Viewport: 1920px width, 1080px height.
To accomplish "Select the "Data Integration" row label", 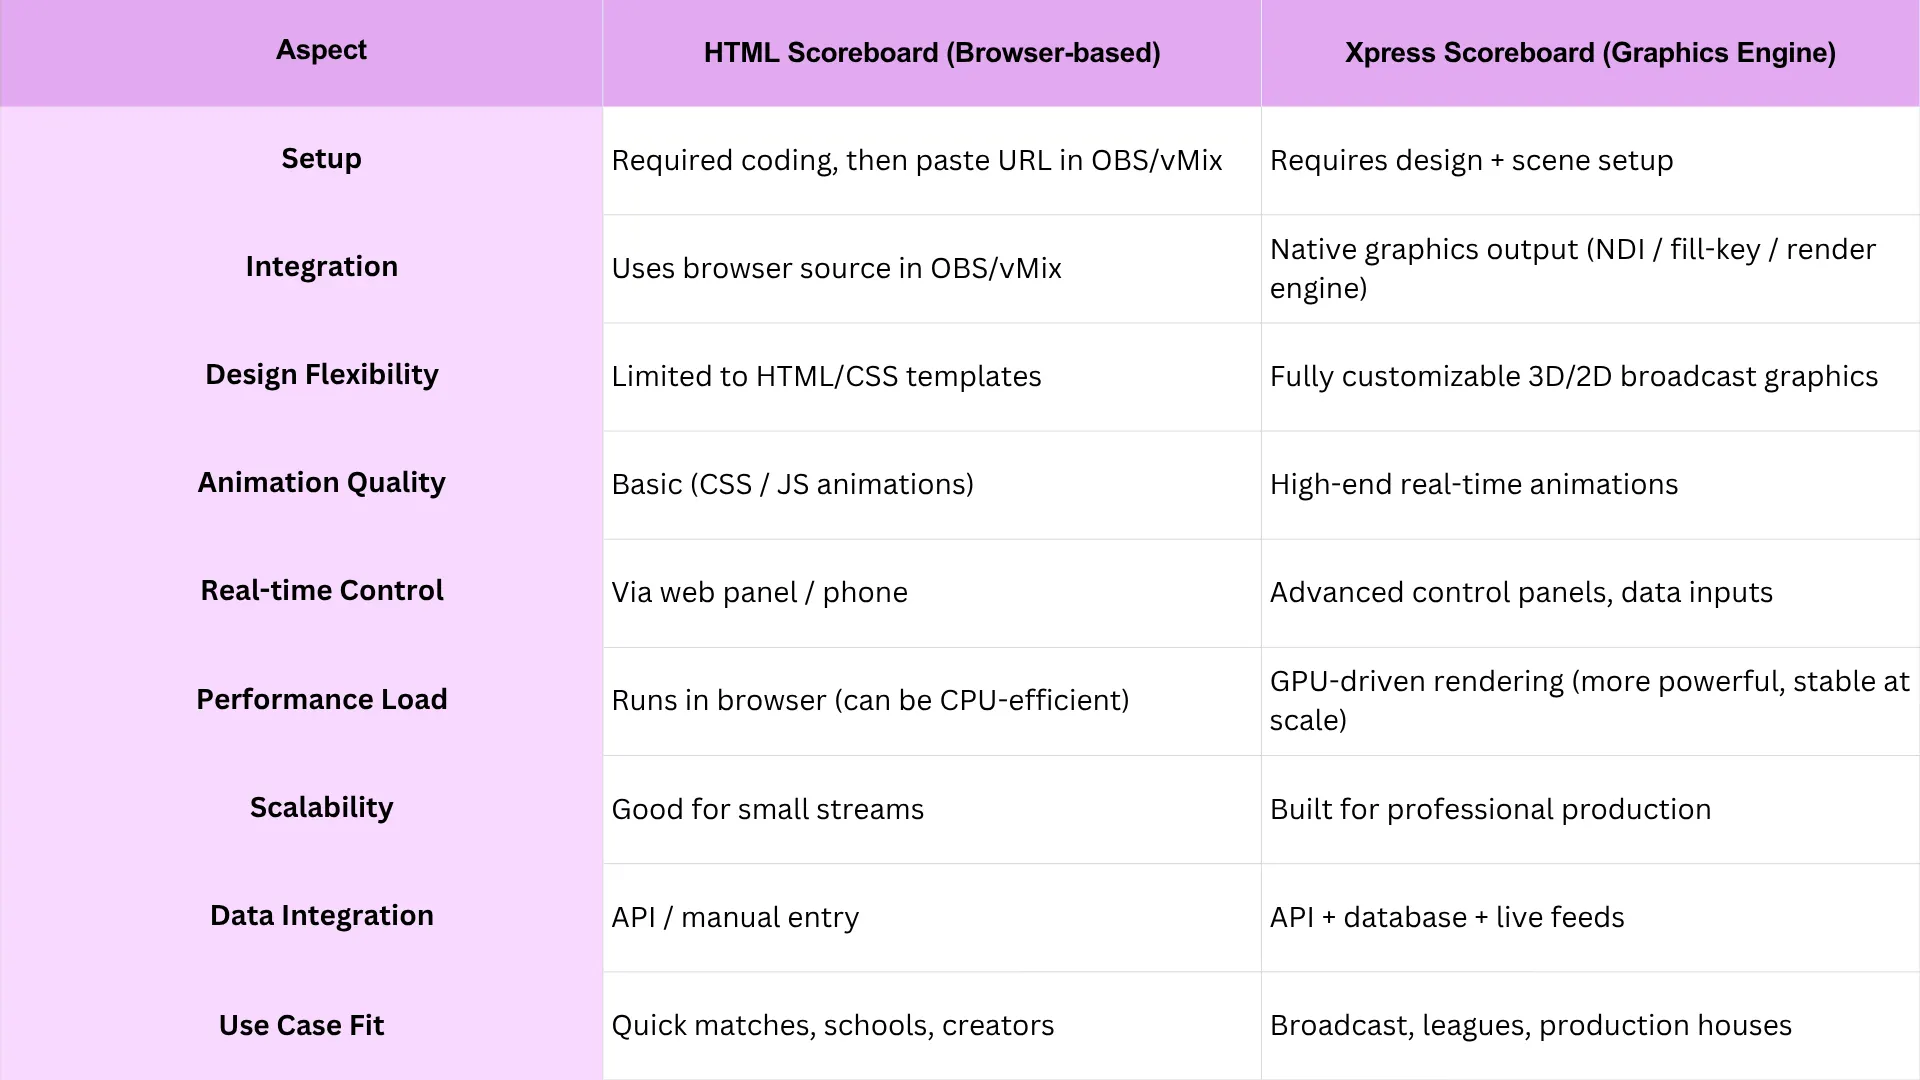I will [321, 916].
